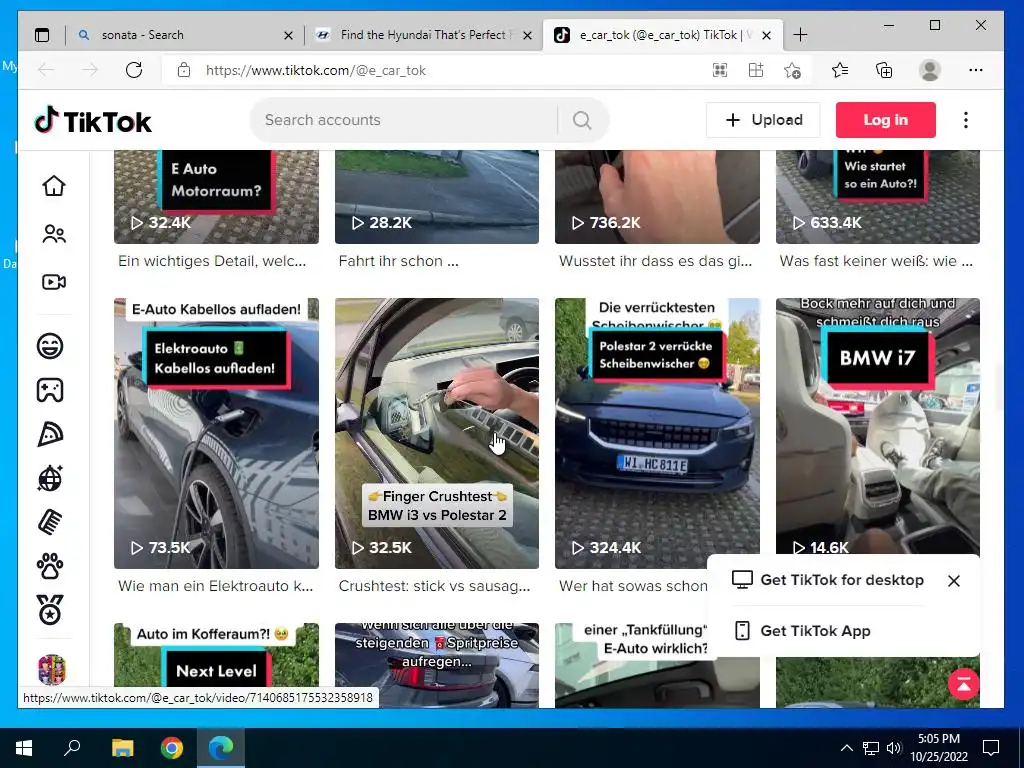Click the red scroll-to-top button
1024x768 pixels.
(x=964, y=684)
